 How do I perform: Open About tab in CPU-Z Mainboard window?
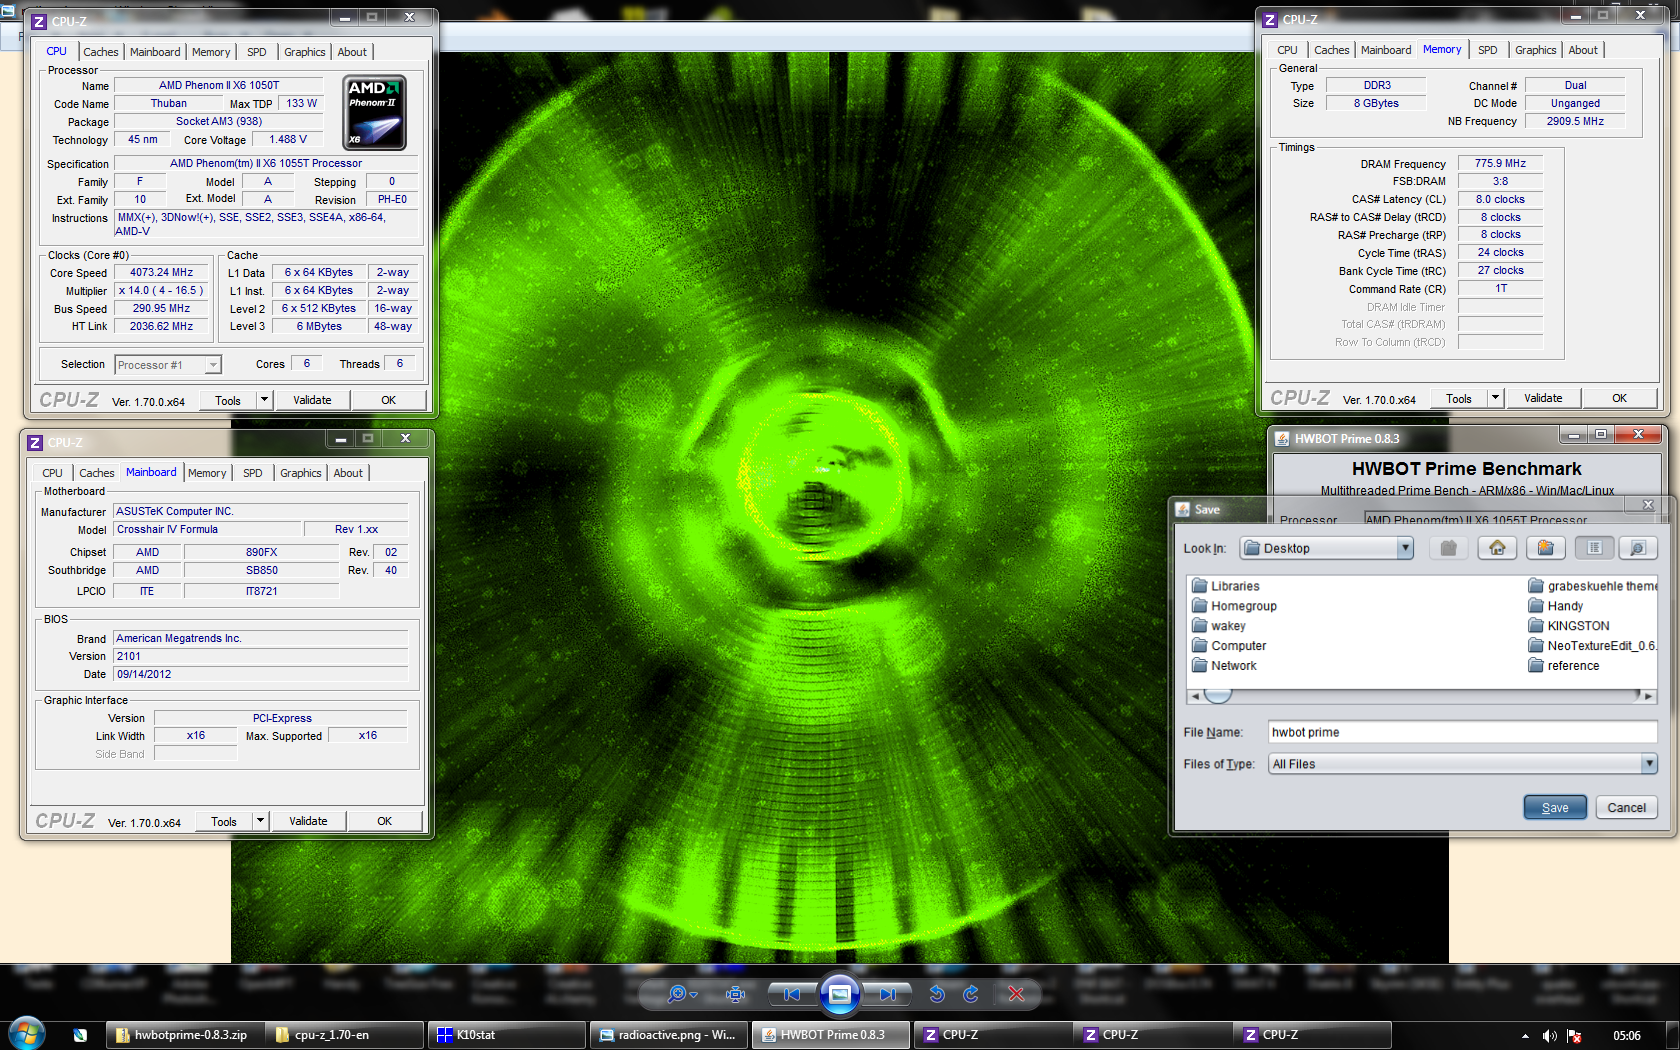348,473
